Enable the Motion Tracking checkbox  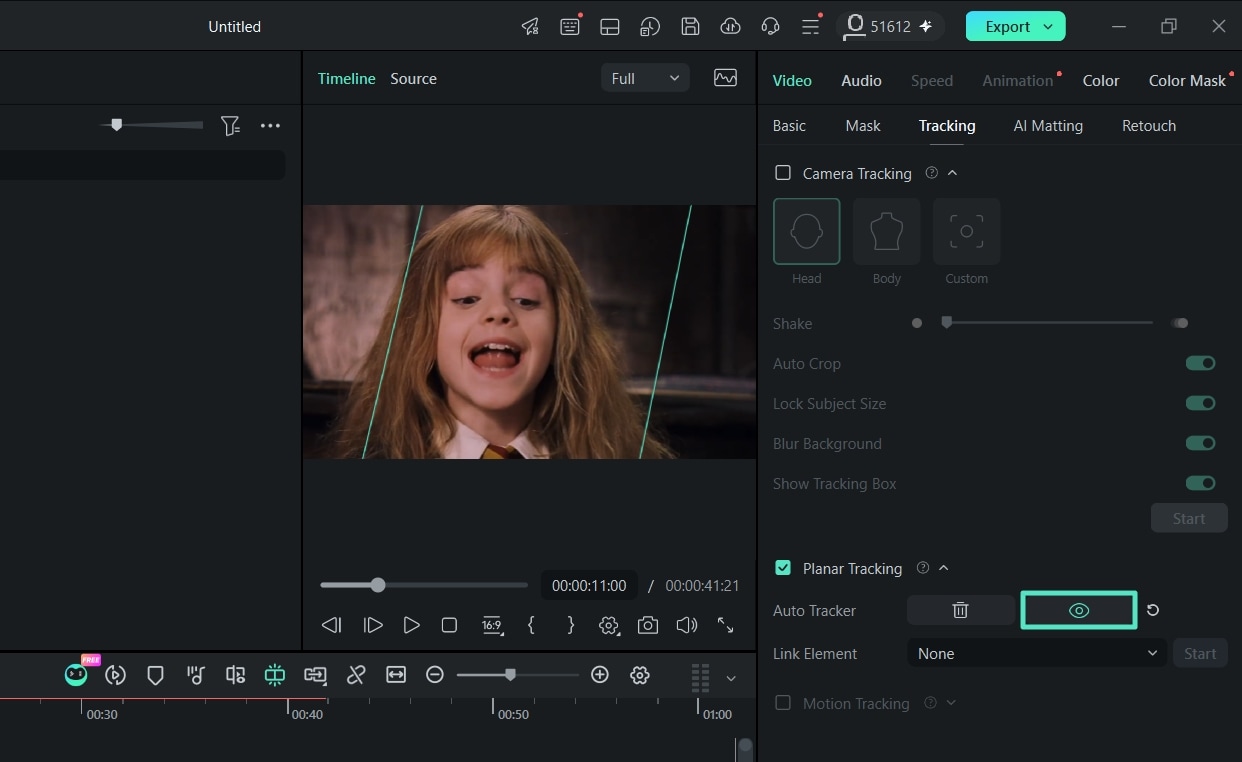(x=783, y=703)
